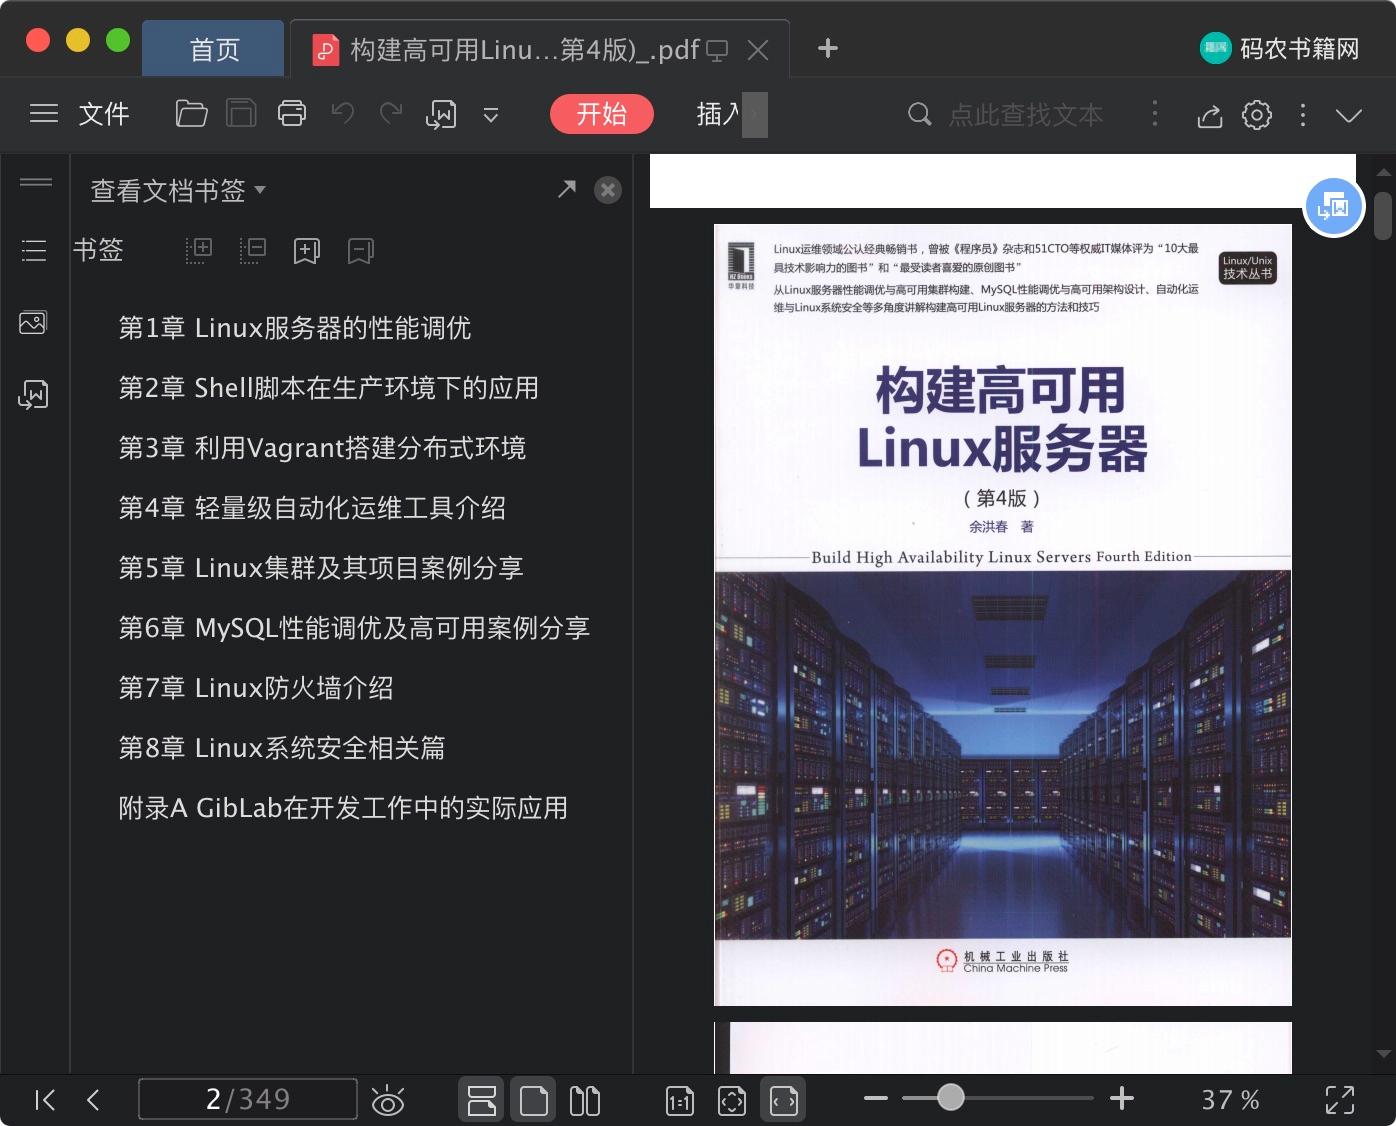Viewport: 1396px width, 1126px height.
Task: Toggle eye protection mode icon
Action: click(x=388, y=1101)
